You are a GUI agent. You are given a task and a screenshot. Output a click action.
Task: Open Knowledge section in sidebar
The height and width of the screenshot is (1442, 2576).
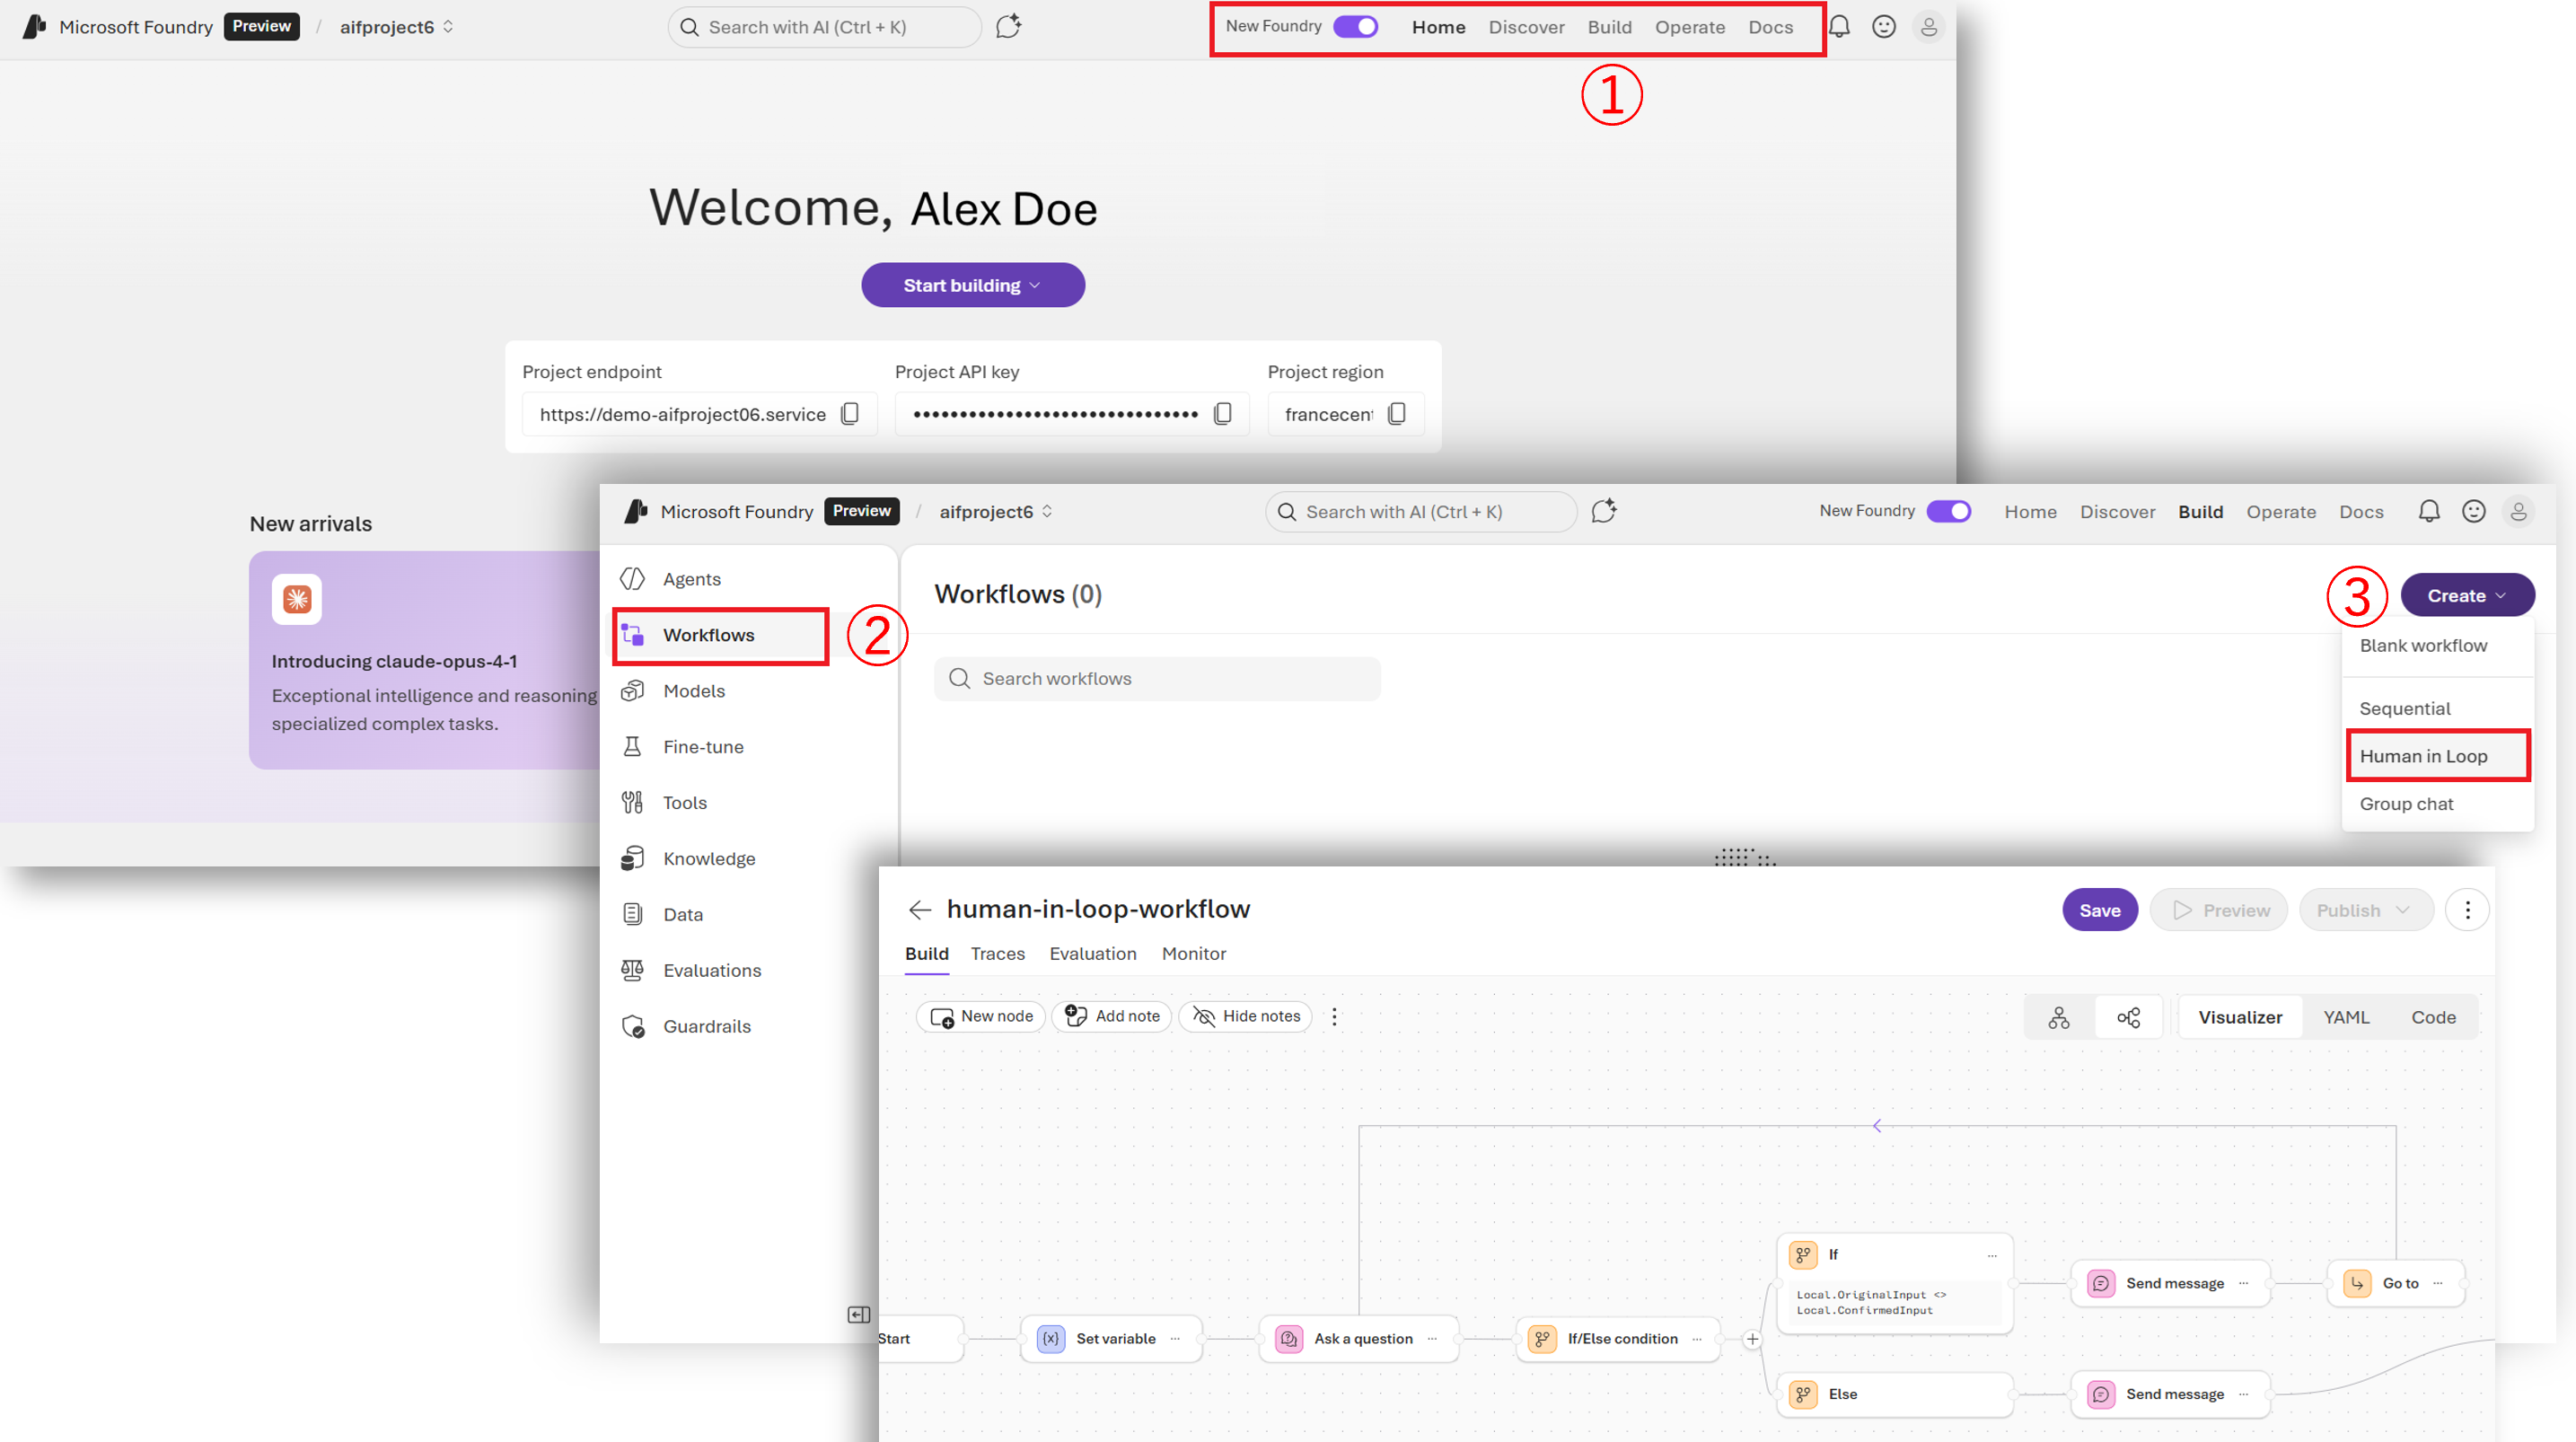click(x=708, y=858)
